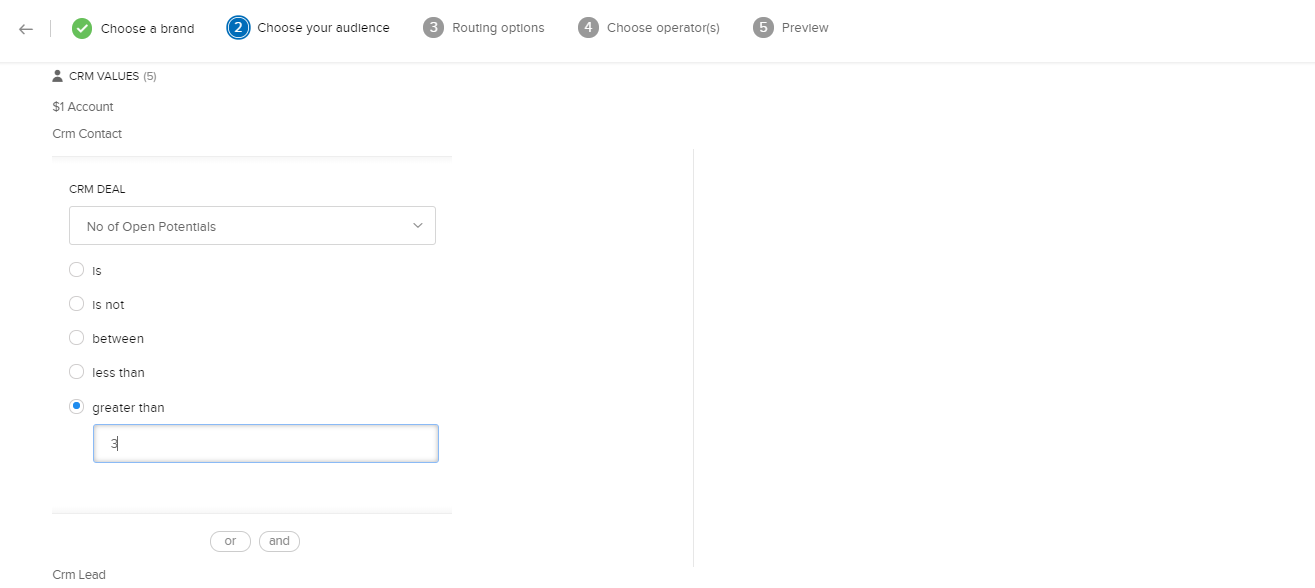Choose the "between" radio option
Screen dimensions: 1315x588
(x=77, y=338)
